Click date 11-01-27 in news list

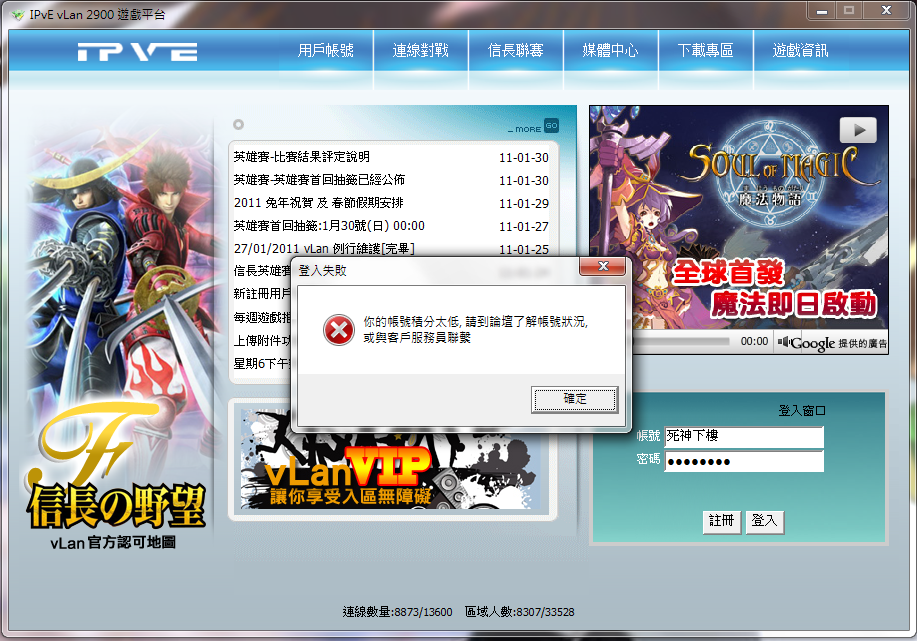click(x=523, y=226)
